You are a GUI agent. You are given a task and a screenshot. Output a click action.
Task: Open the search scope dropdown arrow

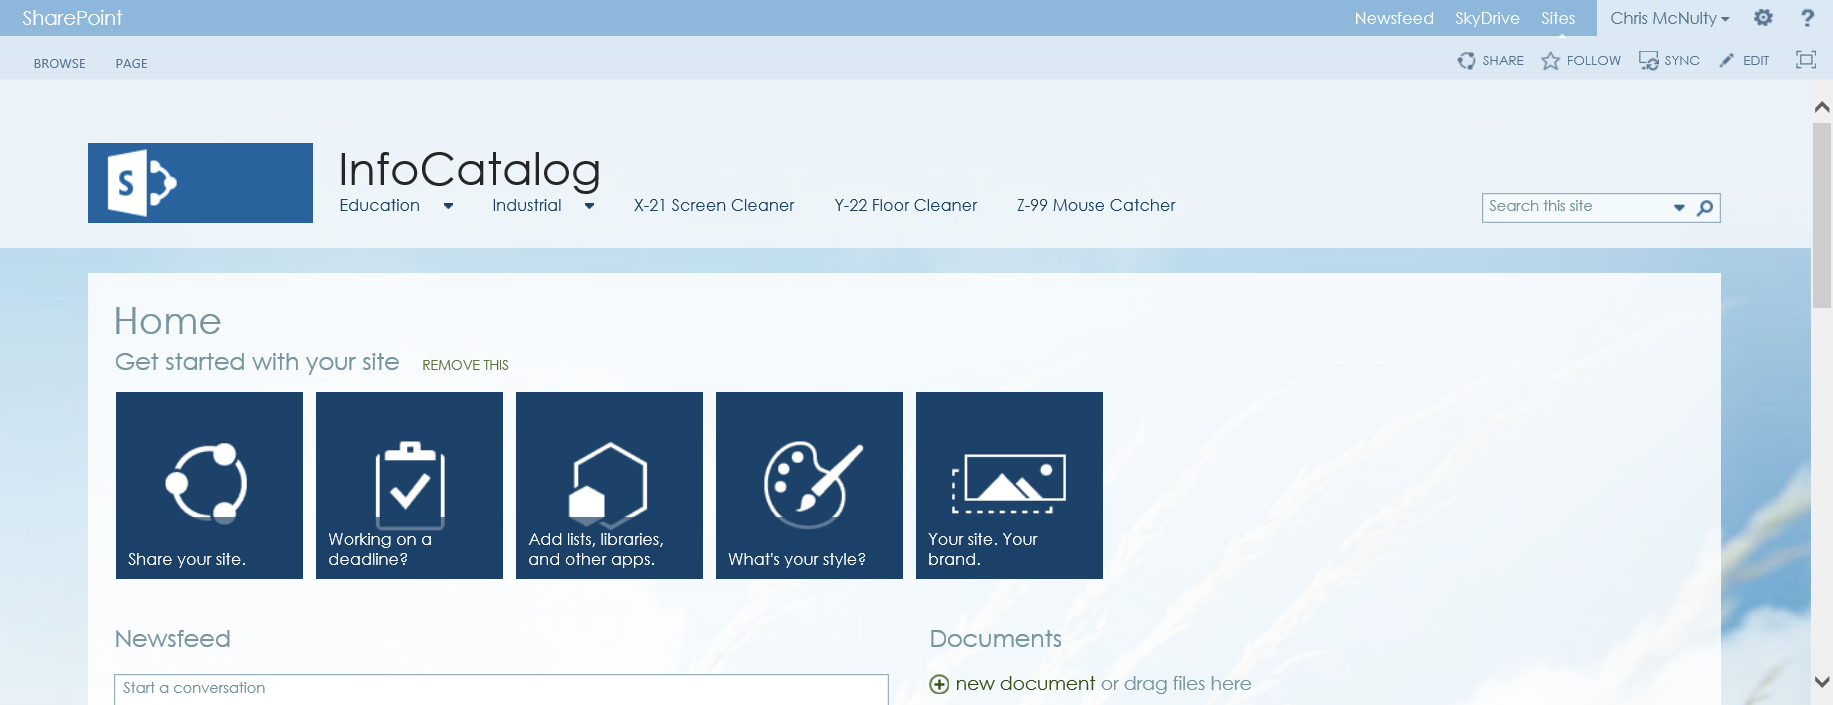click(x=1679, y=207)
